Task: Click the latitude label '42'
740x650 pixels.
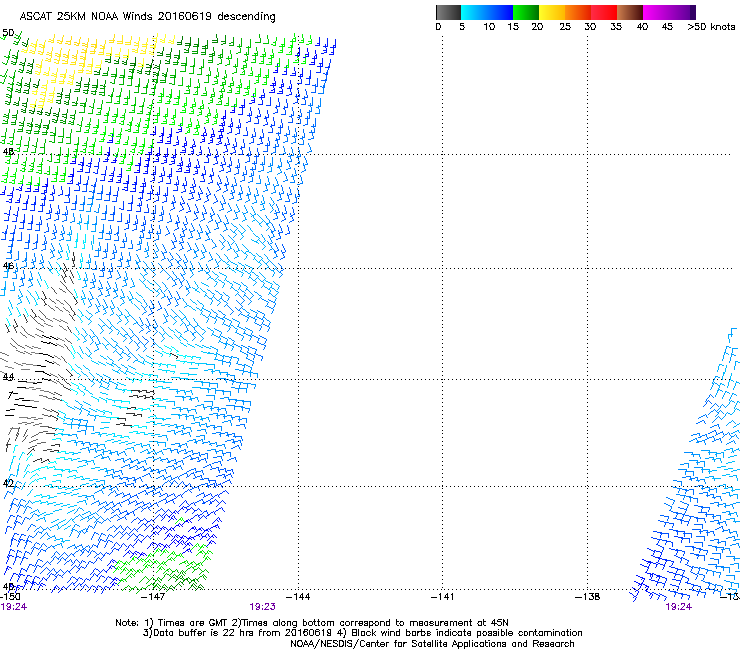Action: click(x=8, y=483)
